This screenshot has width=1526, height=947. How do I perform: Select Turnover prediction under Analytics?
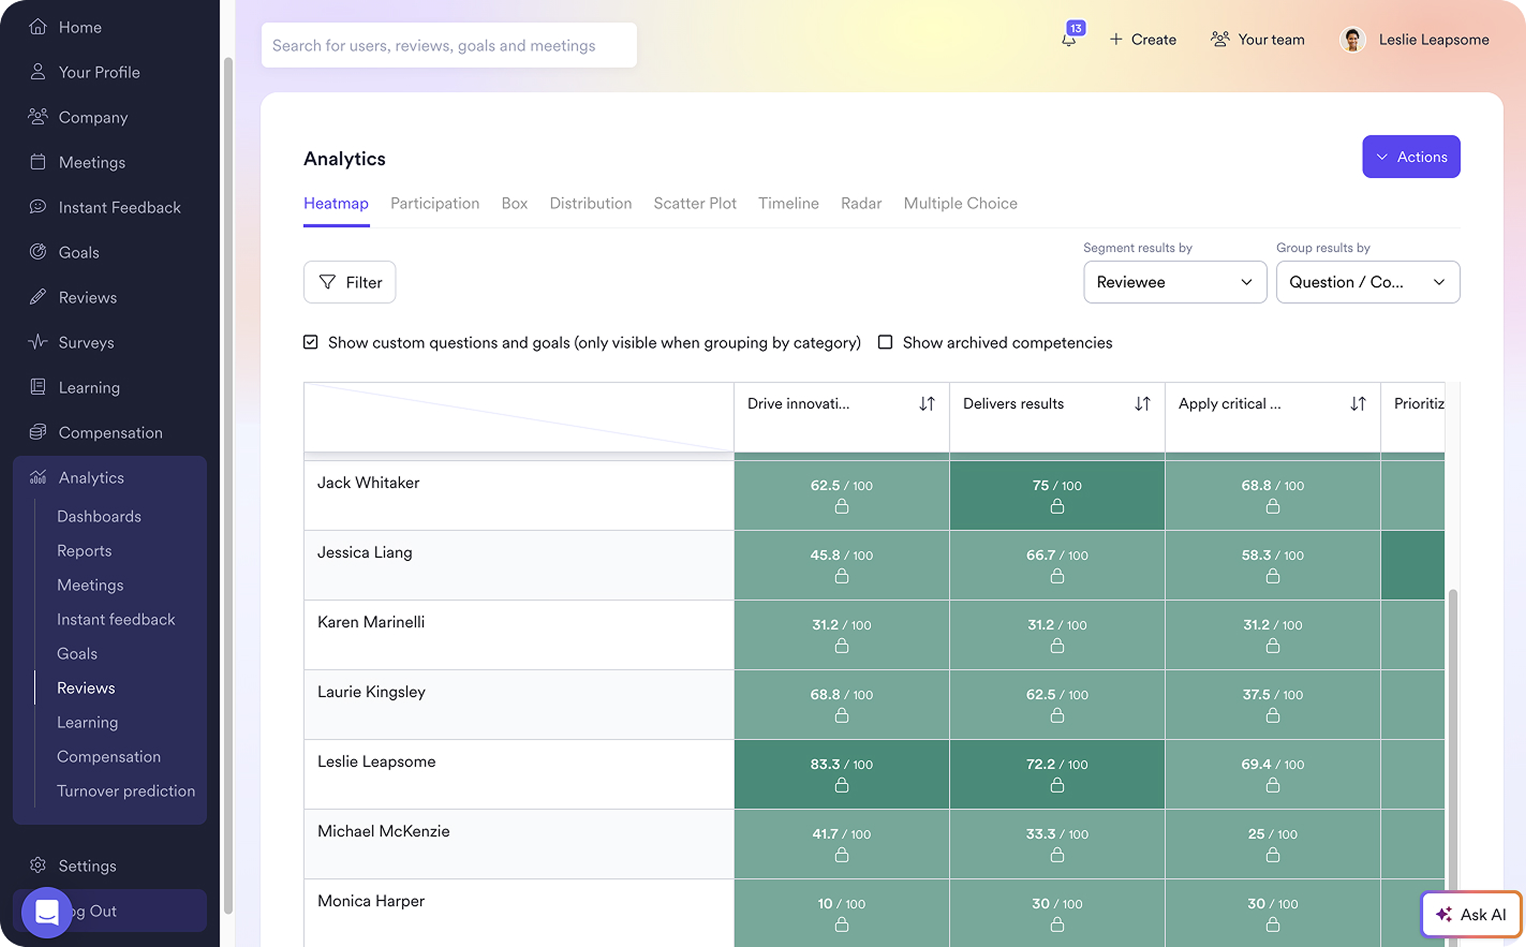[x=125, y=790]
